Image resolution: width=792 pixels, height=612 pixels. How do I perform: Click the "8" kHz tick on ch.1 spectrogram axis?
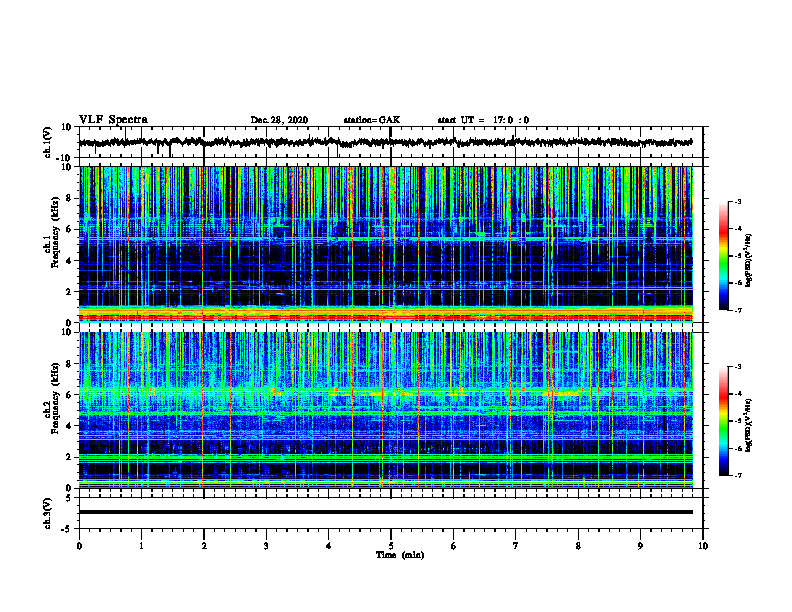tap(70, 198)
